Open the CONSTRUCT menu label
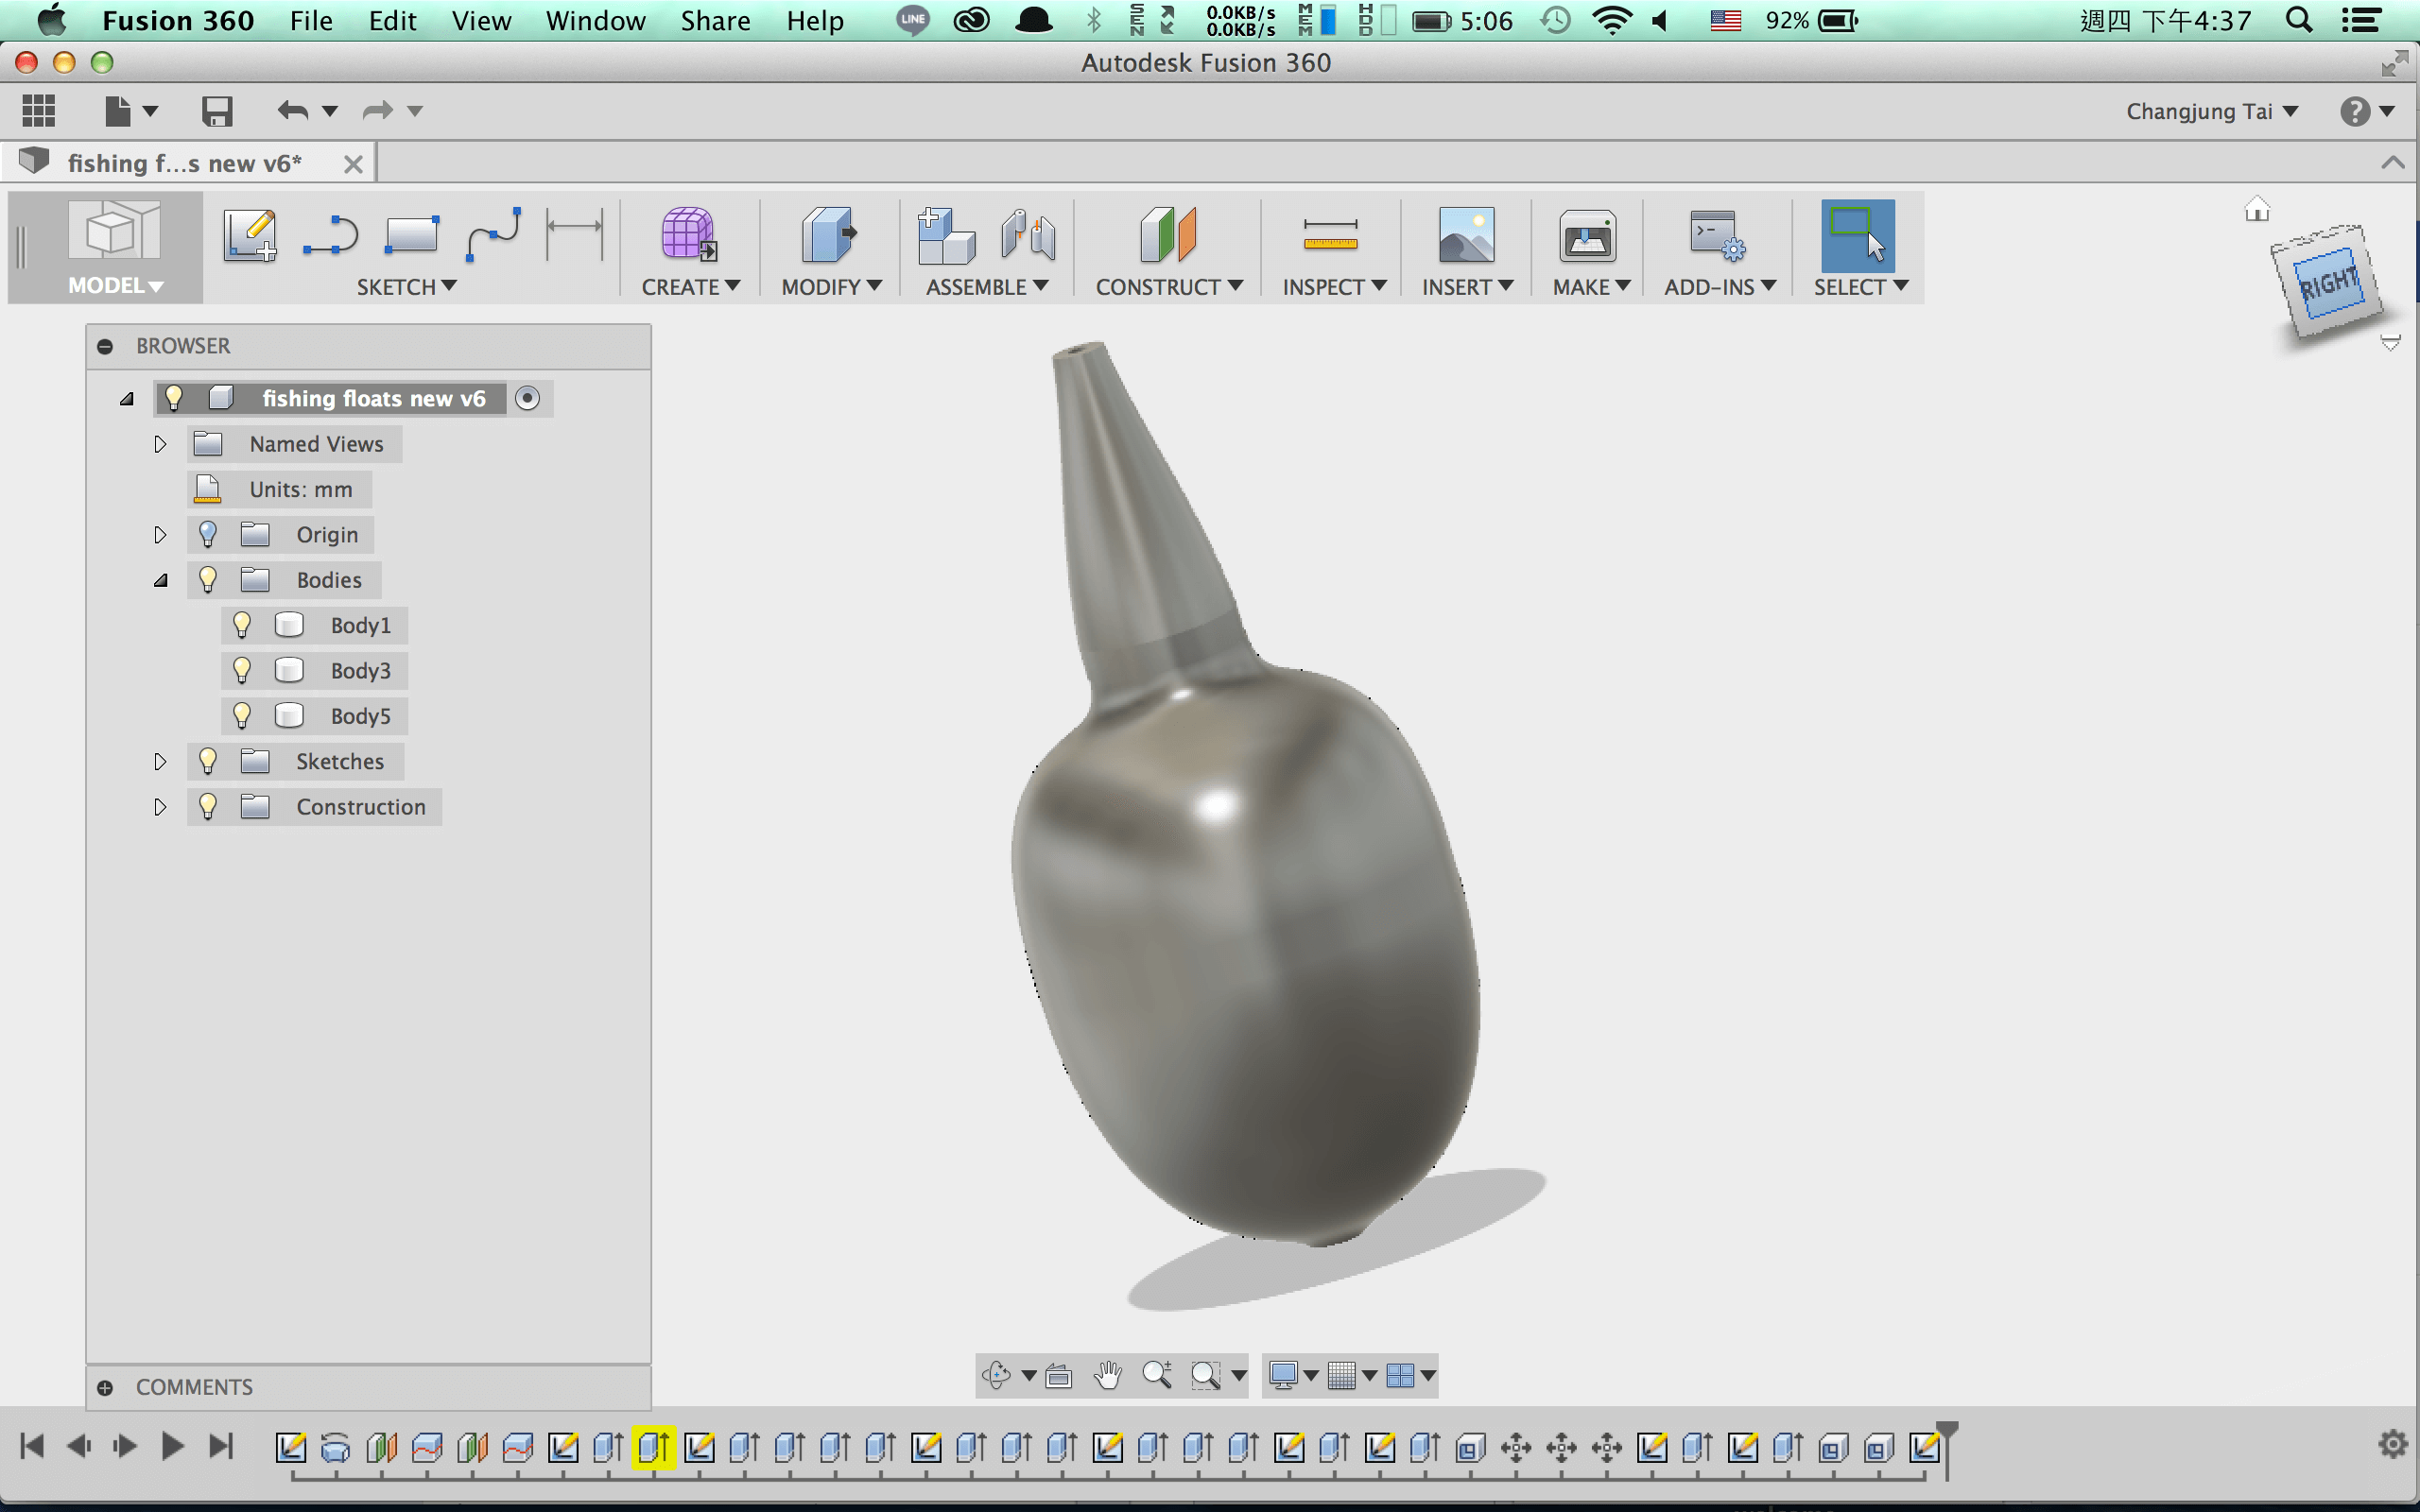The width and height of the screenshot is (2420, 1512). (1169, 287)
